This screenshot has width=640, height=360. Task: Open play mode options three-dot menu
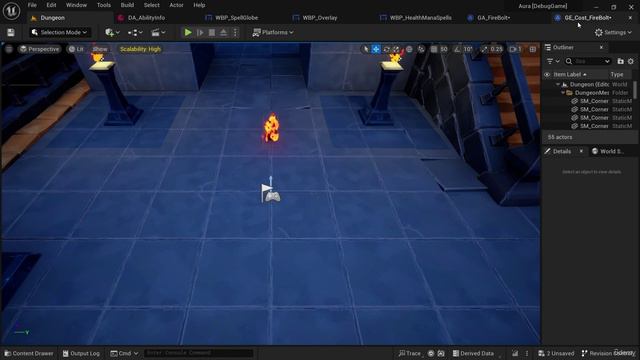click(235, 32)
